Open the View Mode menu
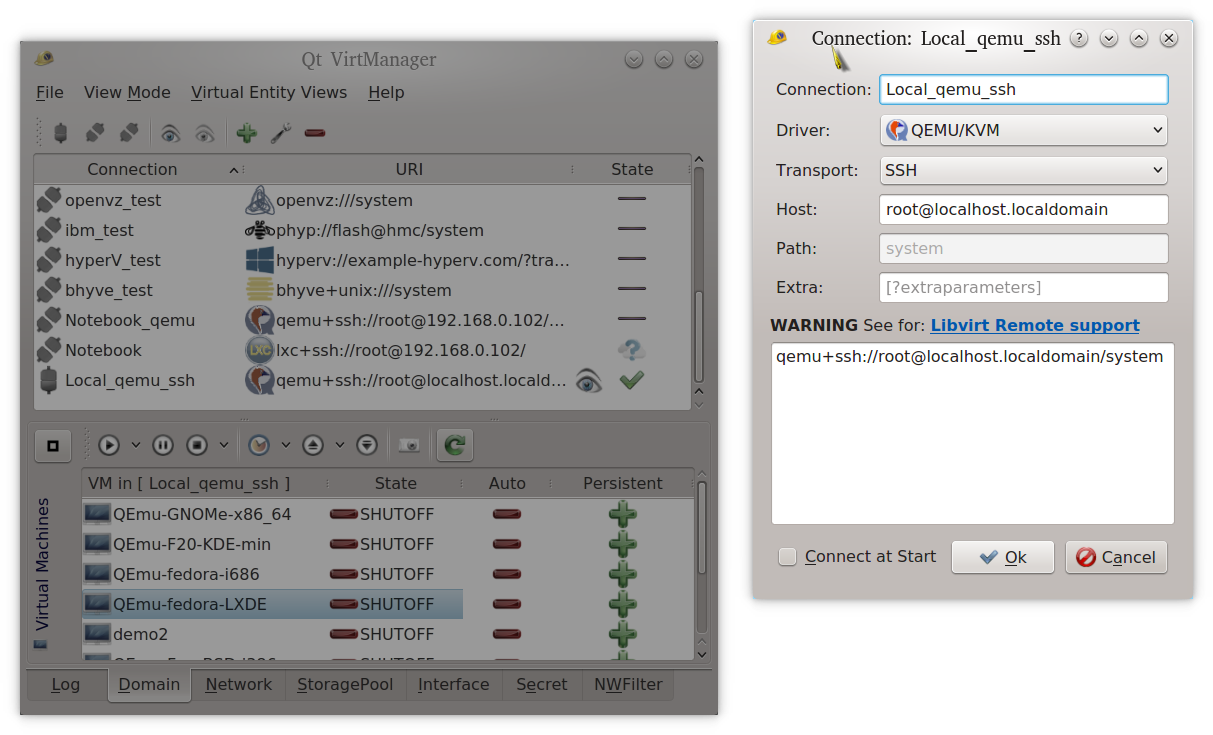The image size is (1213, 735). 127,92
